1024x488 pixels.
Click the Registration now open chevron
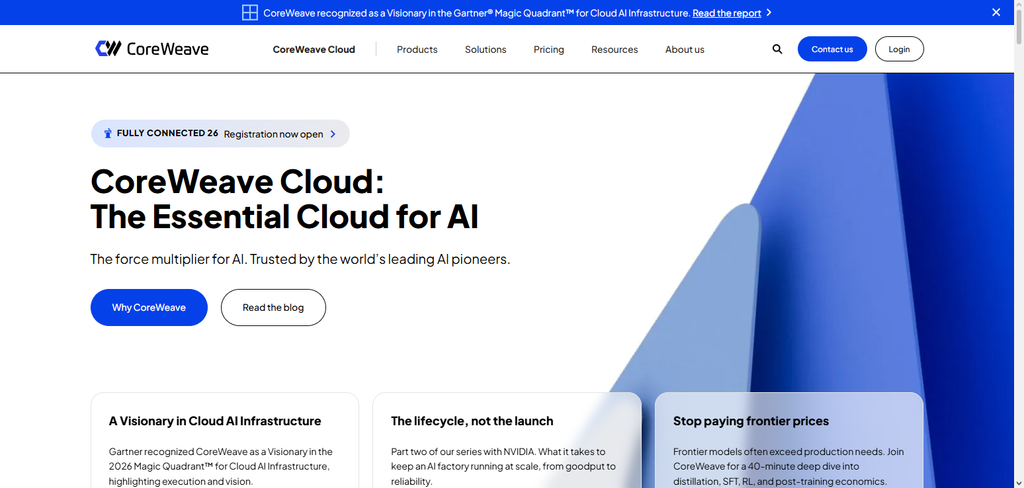[332, 134]
